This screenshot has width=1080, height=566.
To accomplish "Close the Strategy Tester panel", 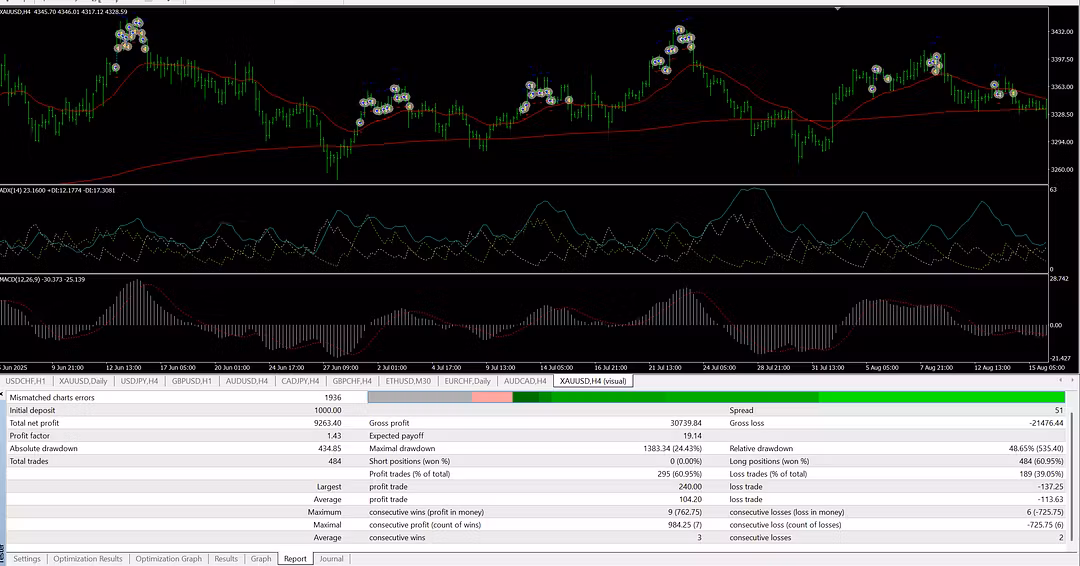I will tap(2, 395).
